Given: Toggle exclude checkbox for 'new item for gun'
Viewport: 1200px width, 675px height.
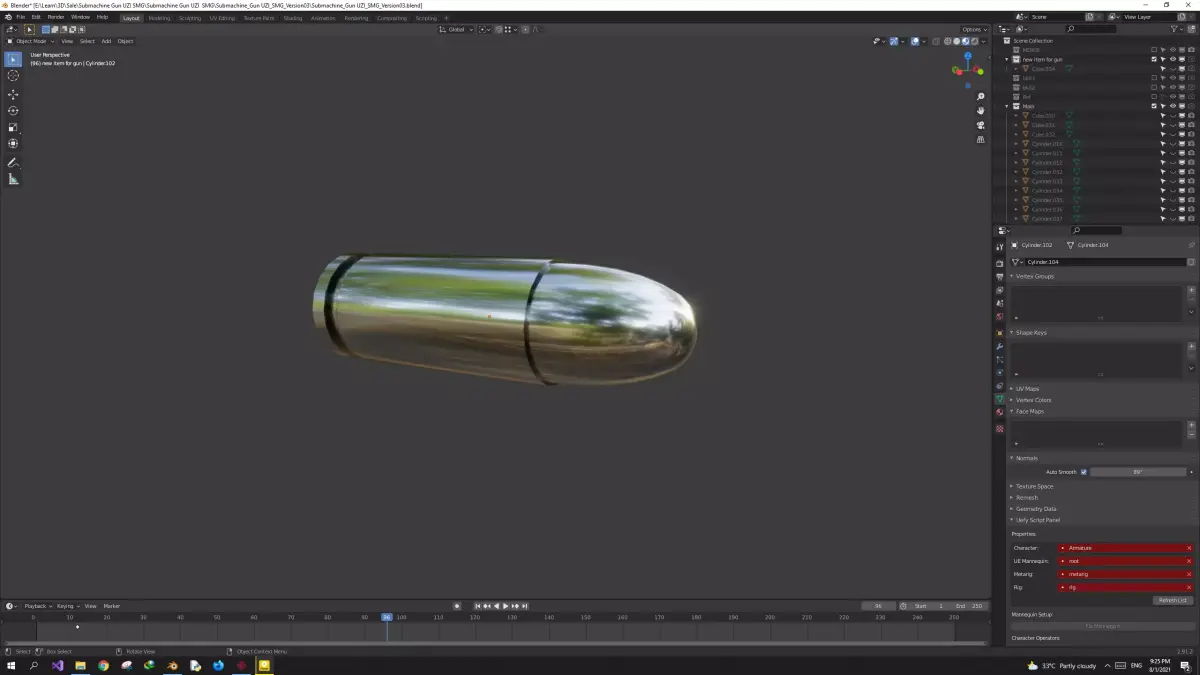Looking at the screenshot, I should pyautogui.click(x=1154, y=59).
